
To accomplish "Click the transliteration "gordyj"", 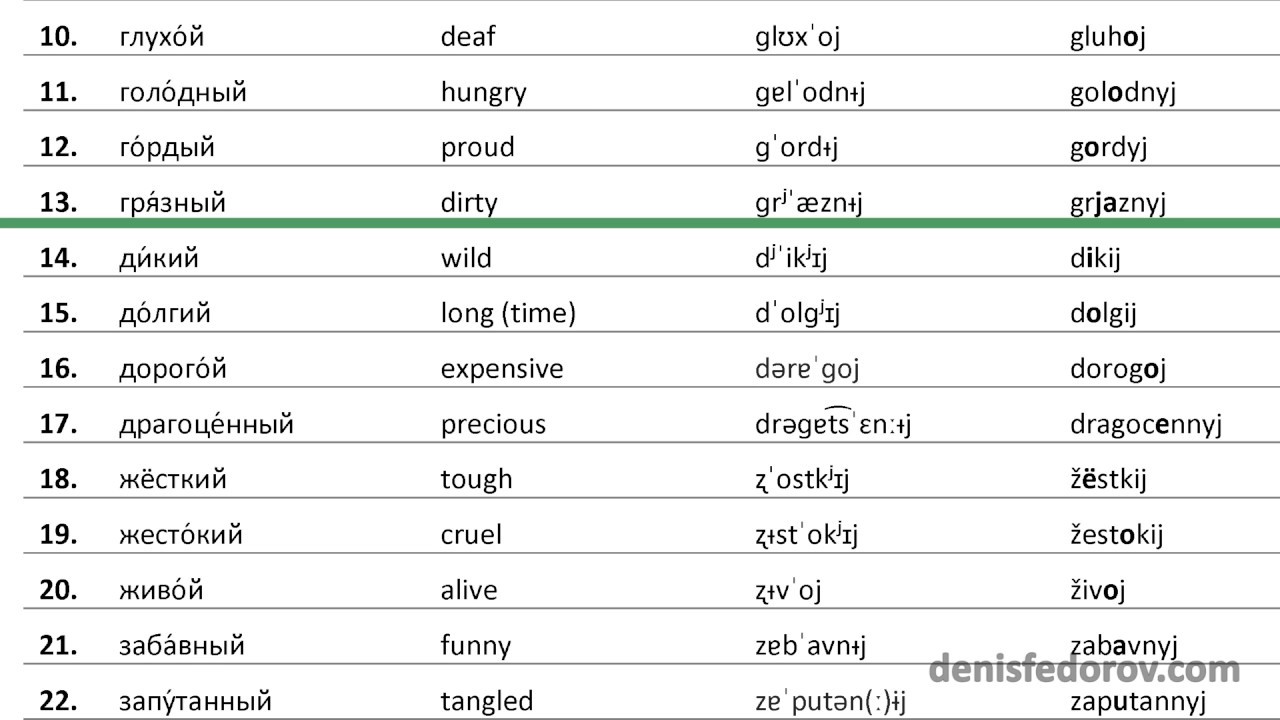I will (x=1108, y=148).
